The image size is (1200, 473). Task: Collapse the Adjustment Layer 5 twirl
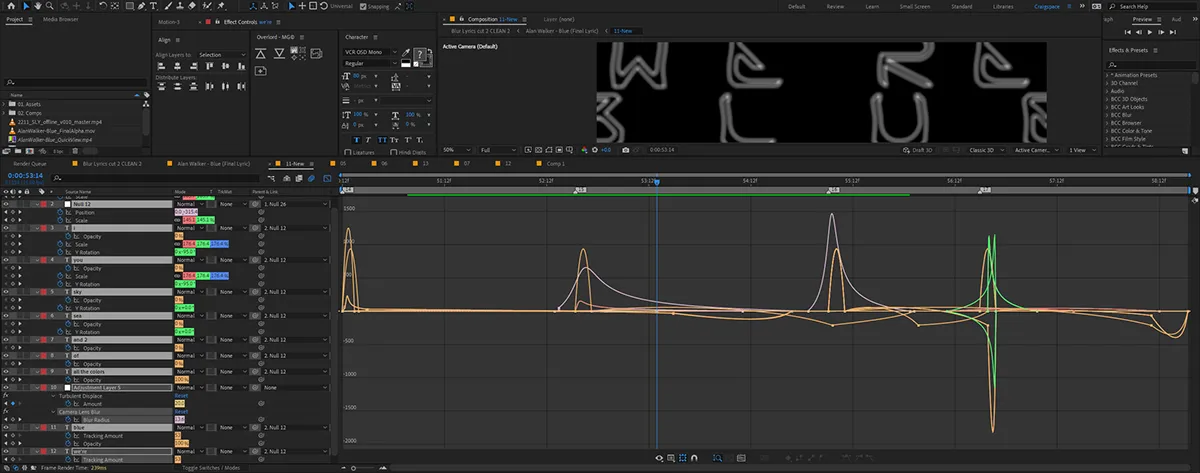[37, 387]
